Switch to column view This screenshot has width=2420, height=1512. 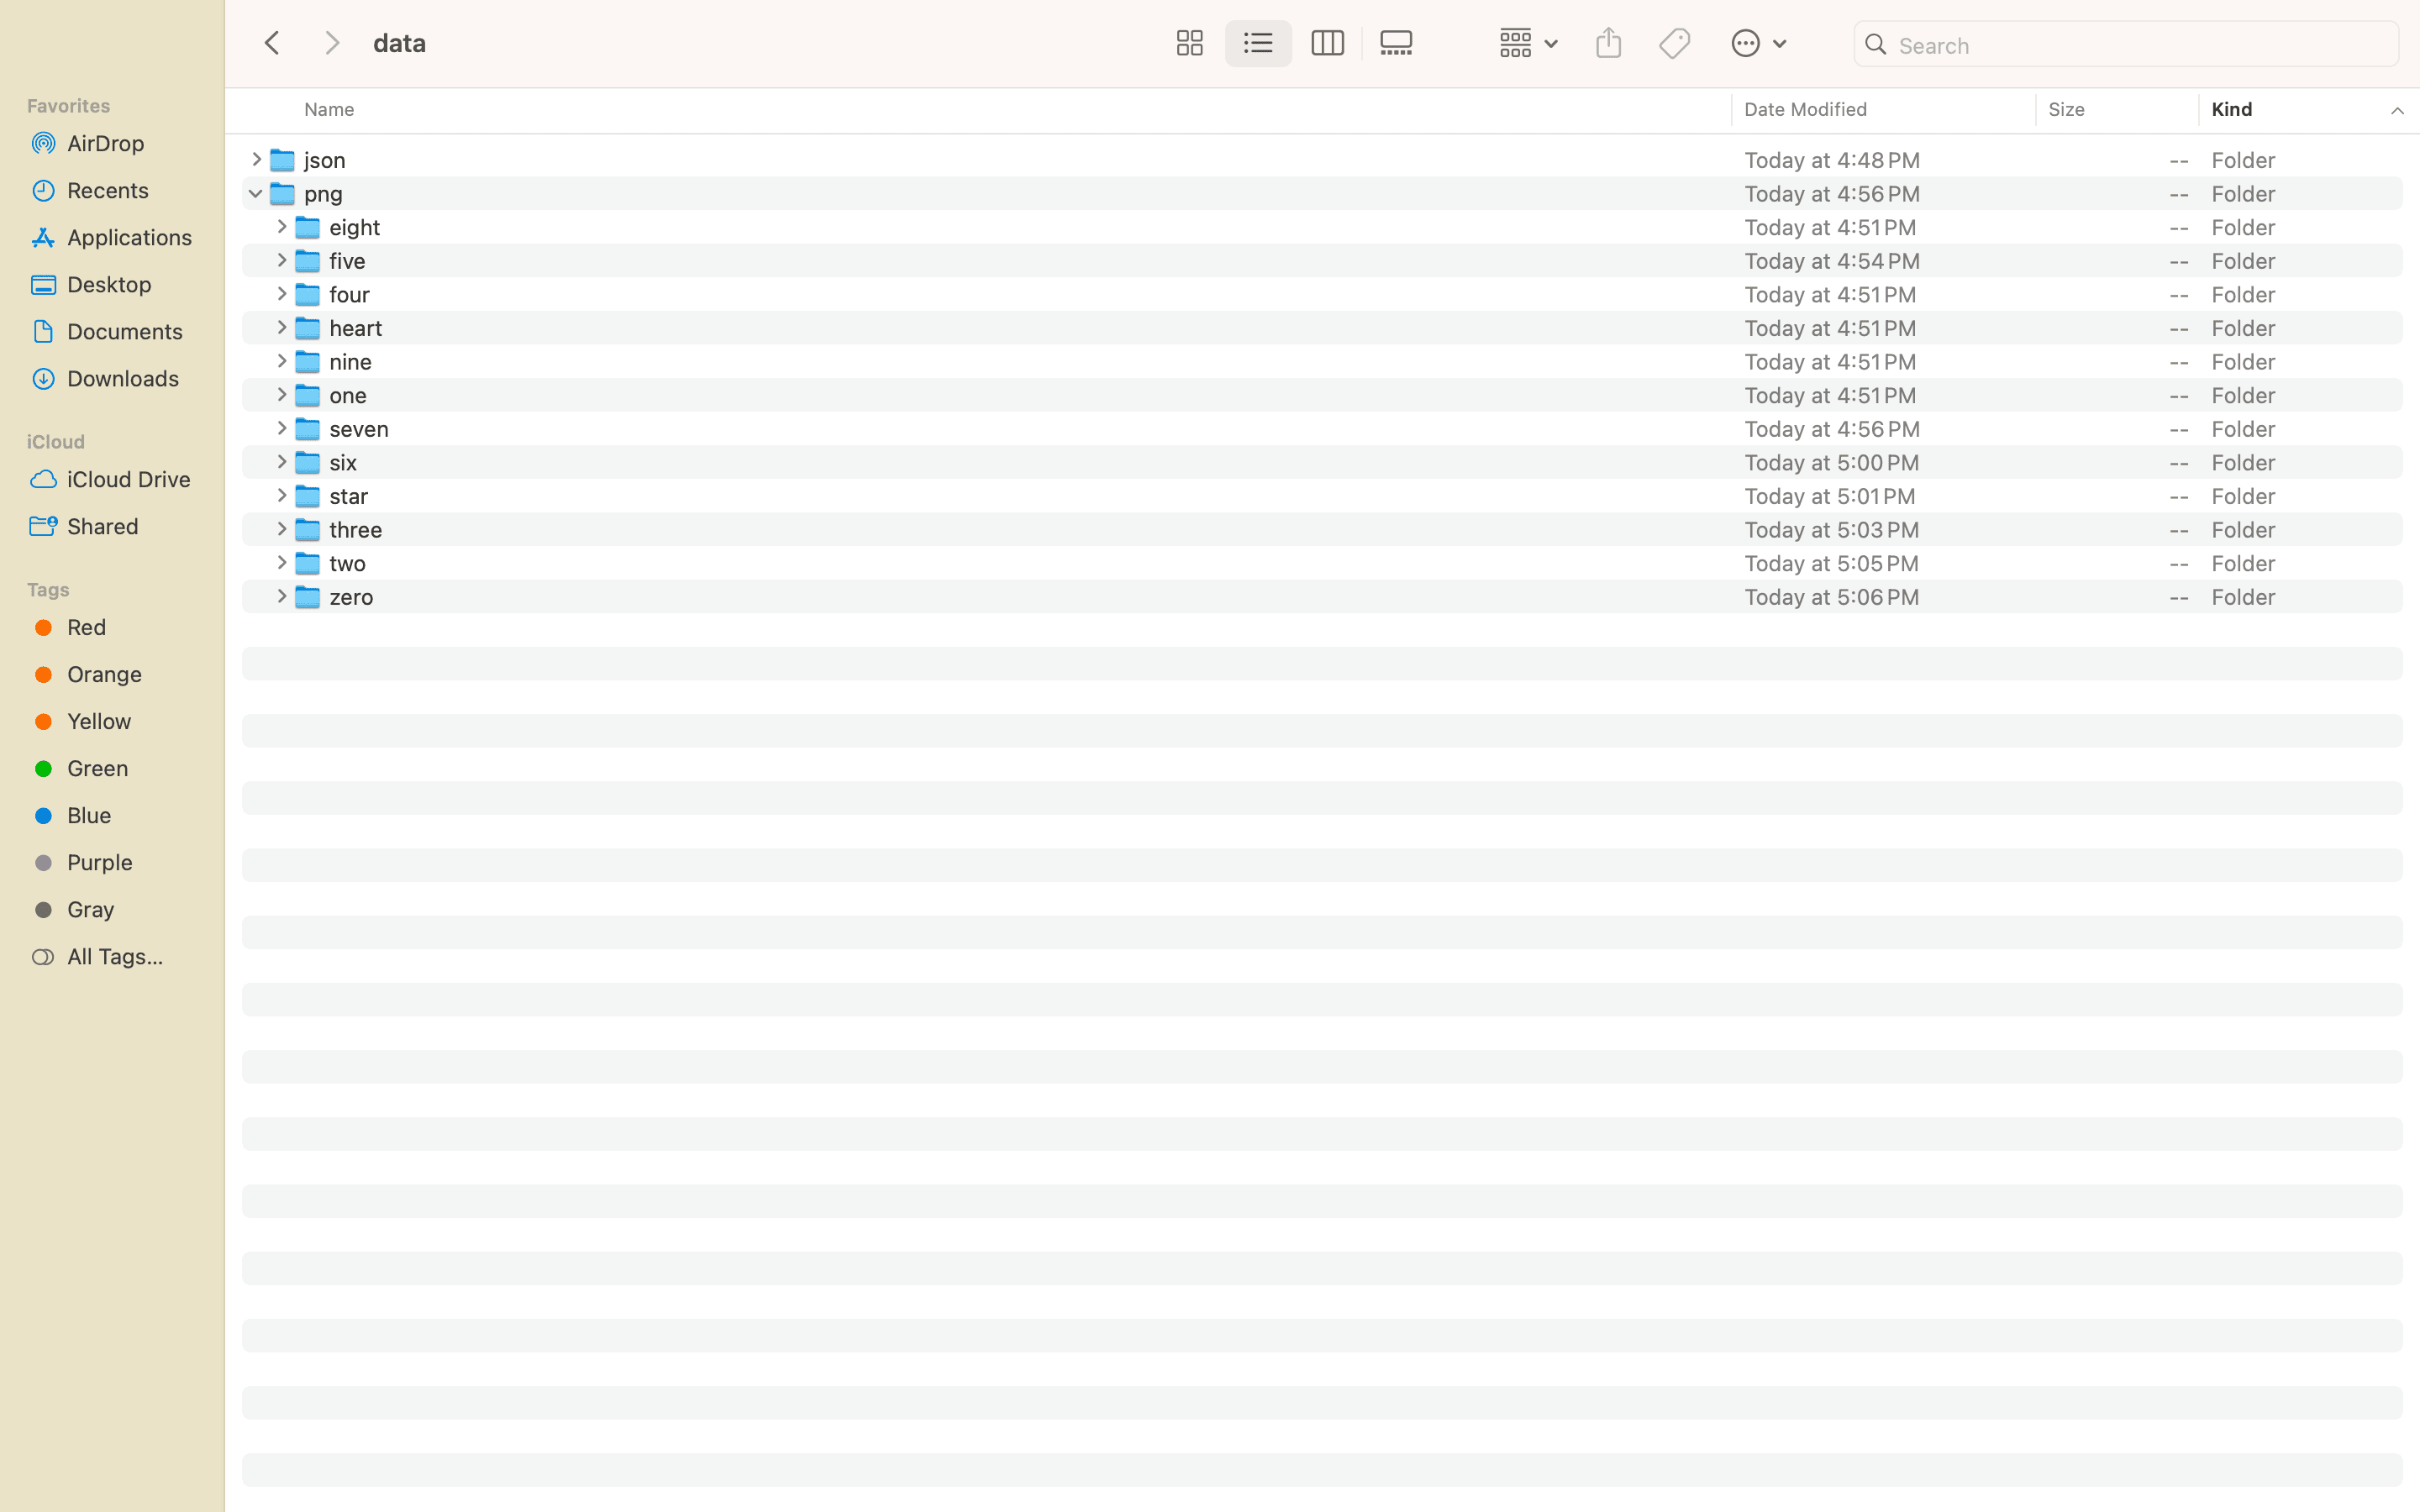click(x=1327, y=43)
